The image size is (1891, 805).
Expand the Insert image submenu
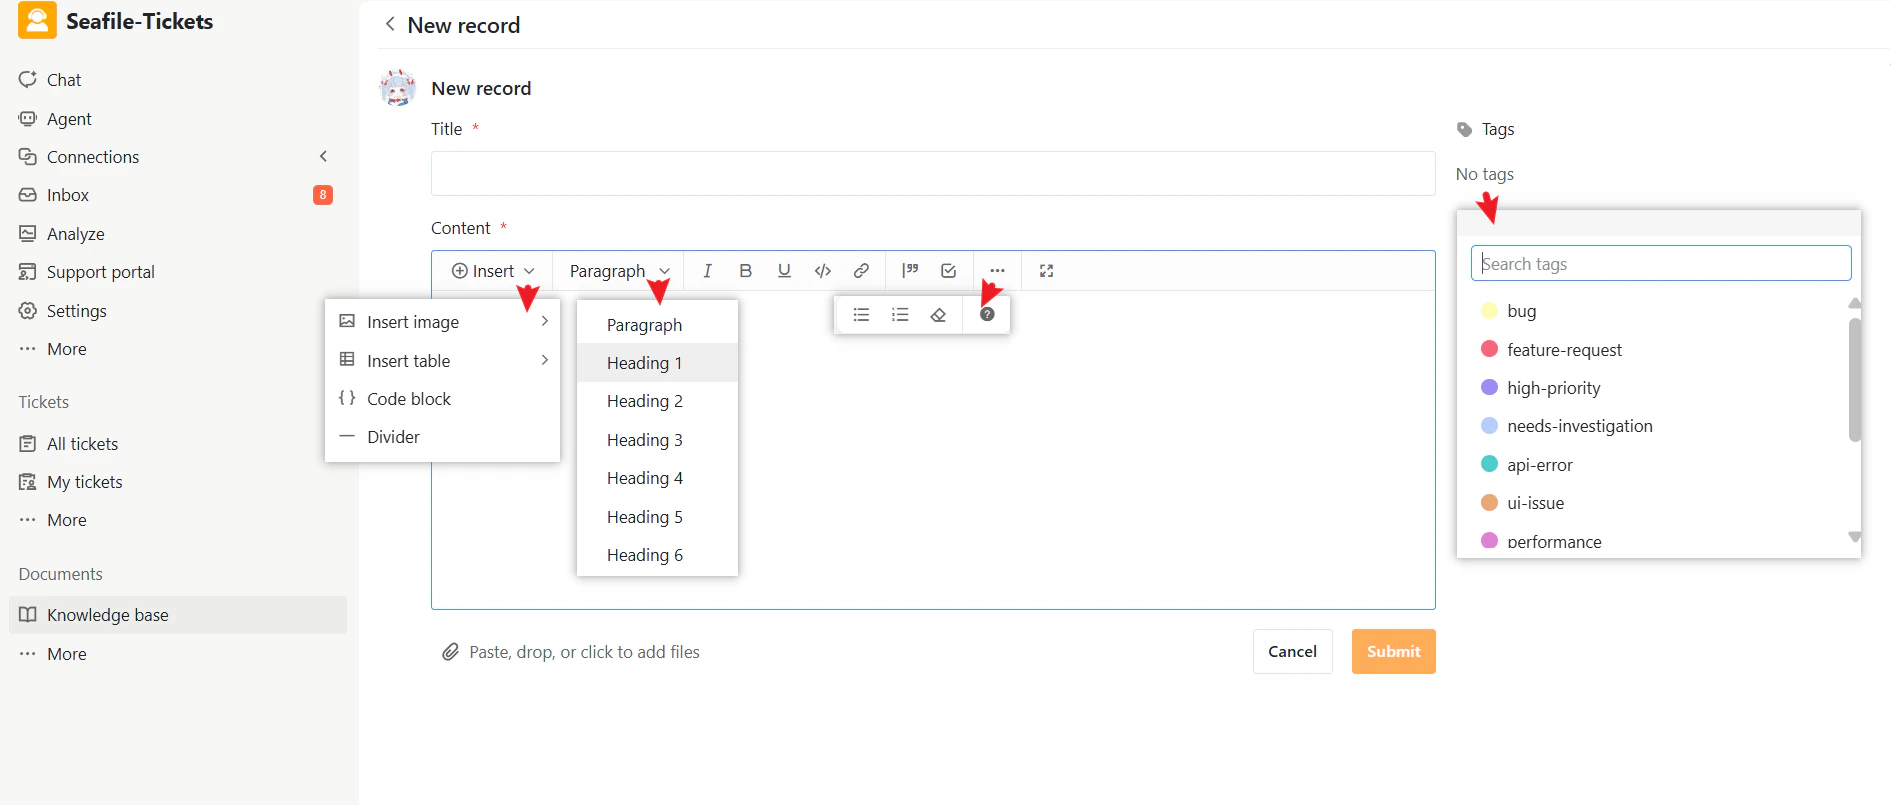tap(442, 322)
